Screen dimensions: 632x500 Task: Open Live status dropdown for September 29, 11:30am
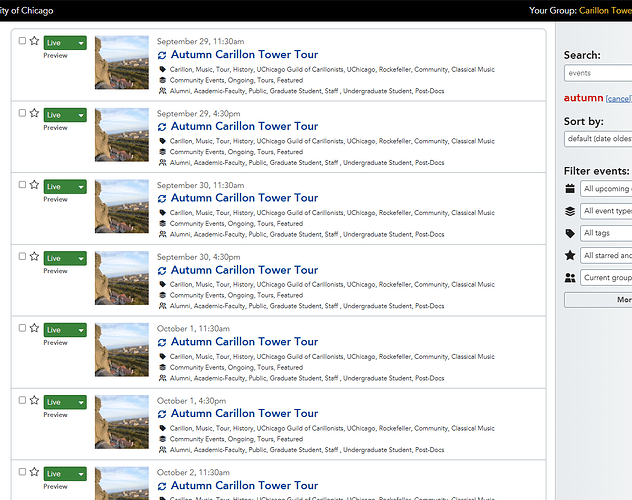(65, 43)
